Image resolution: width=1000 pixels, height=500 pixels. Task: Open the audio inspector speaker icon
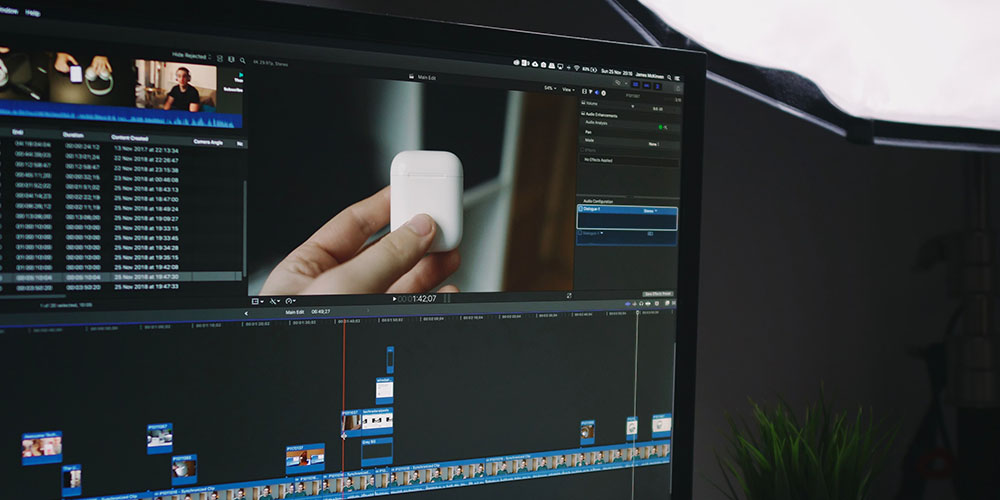pyautogui.click(x=597, y=93)
